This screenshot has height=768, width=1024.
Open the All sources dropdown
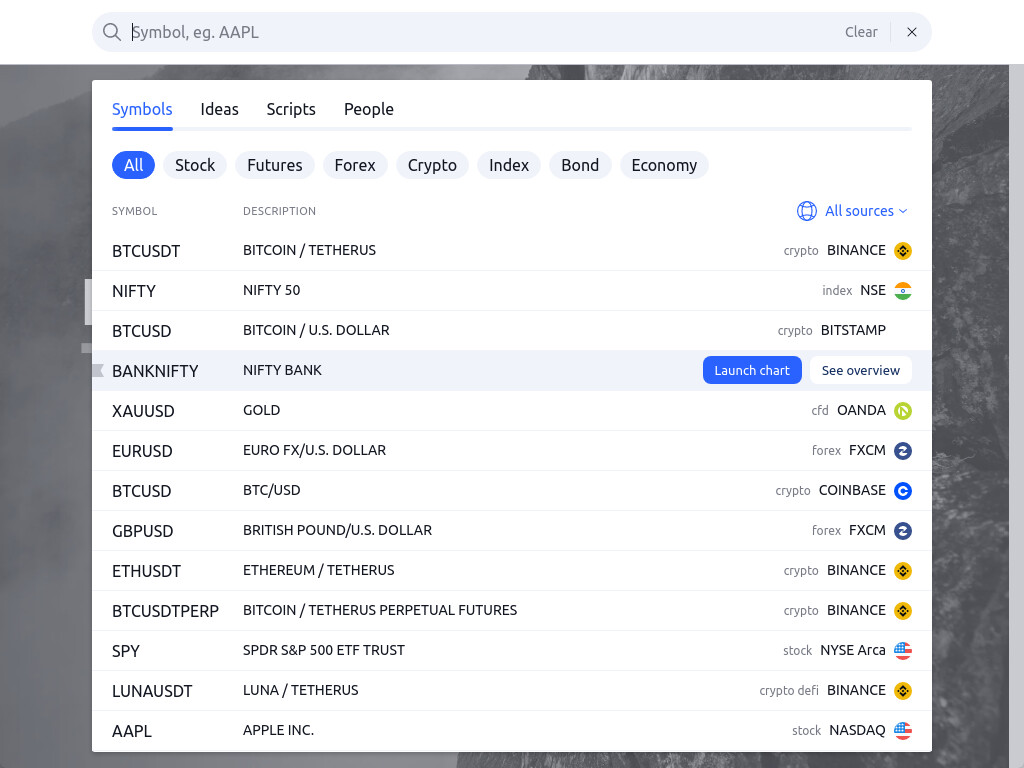click(x=852, y=211)
